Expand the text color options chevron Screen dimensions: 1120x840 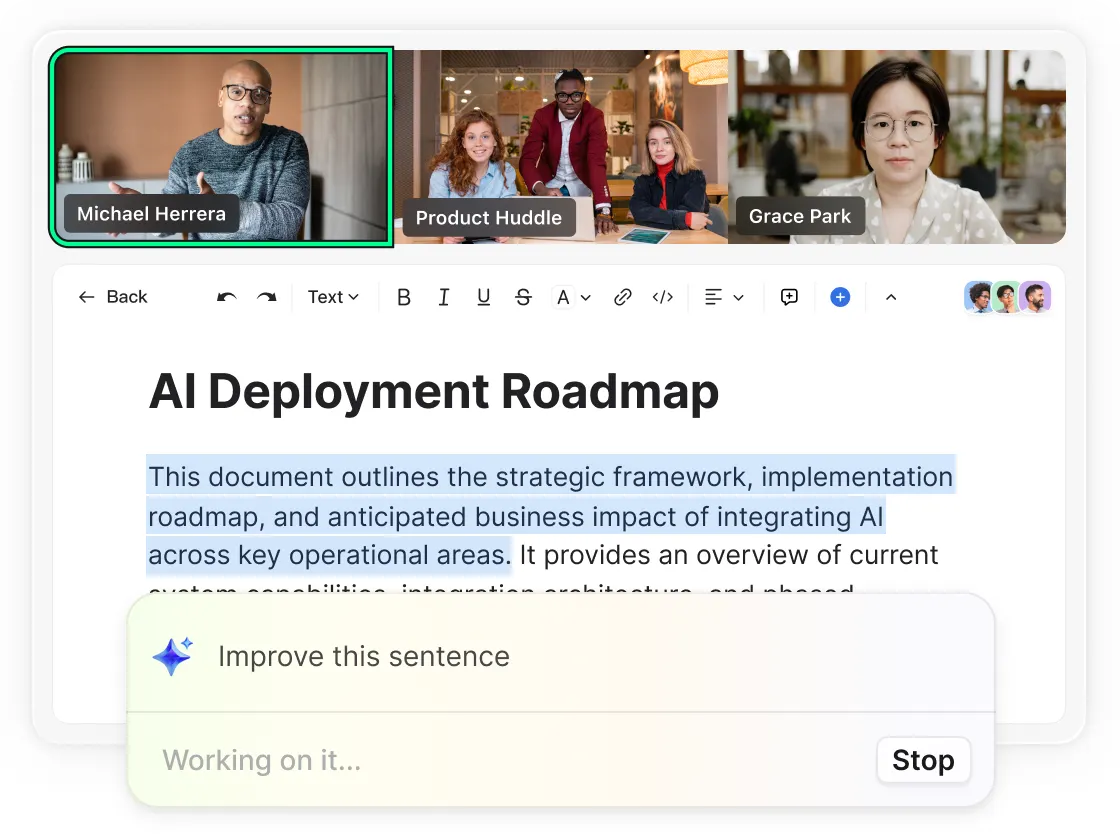(x=586, y=297)
